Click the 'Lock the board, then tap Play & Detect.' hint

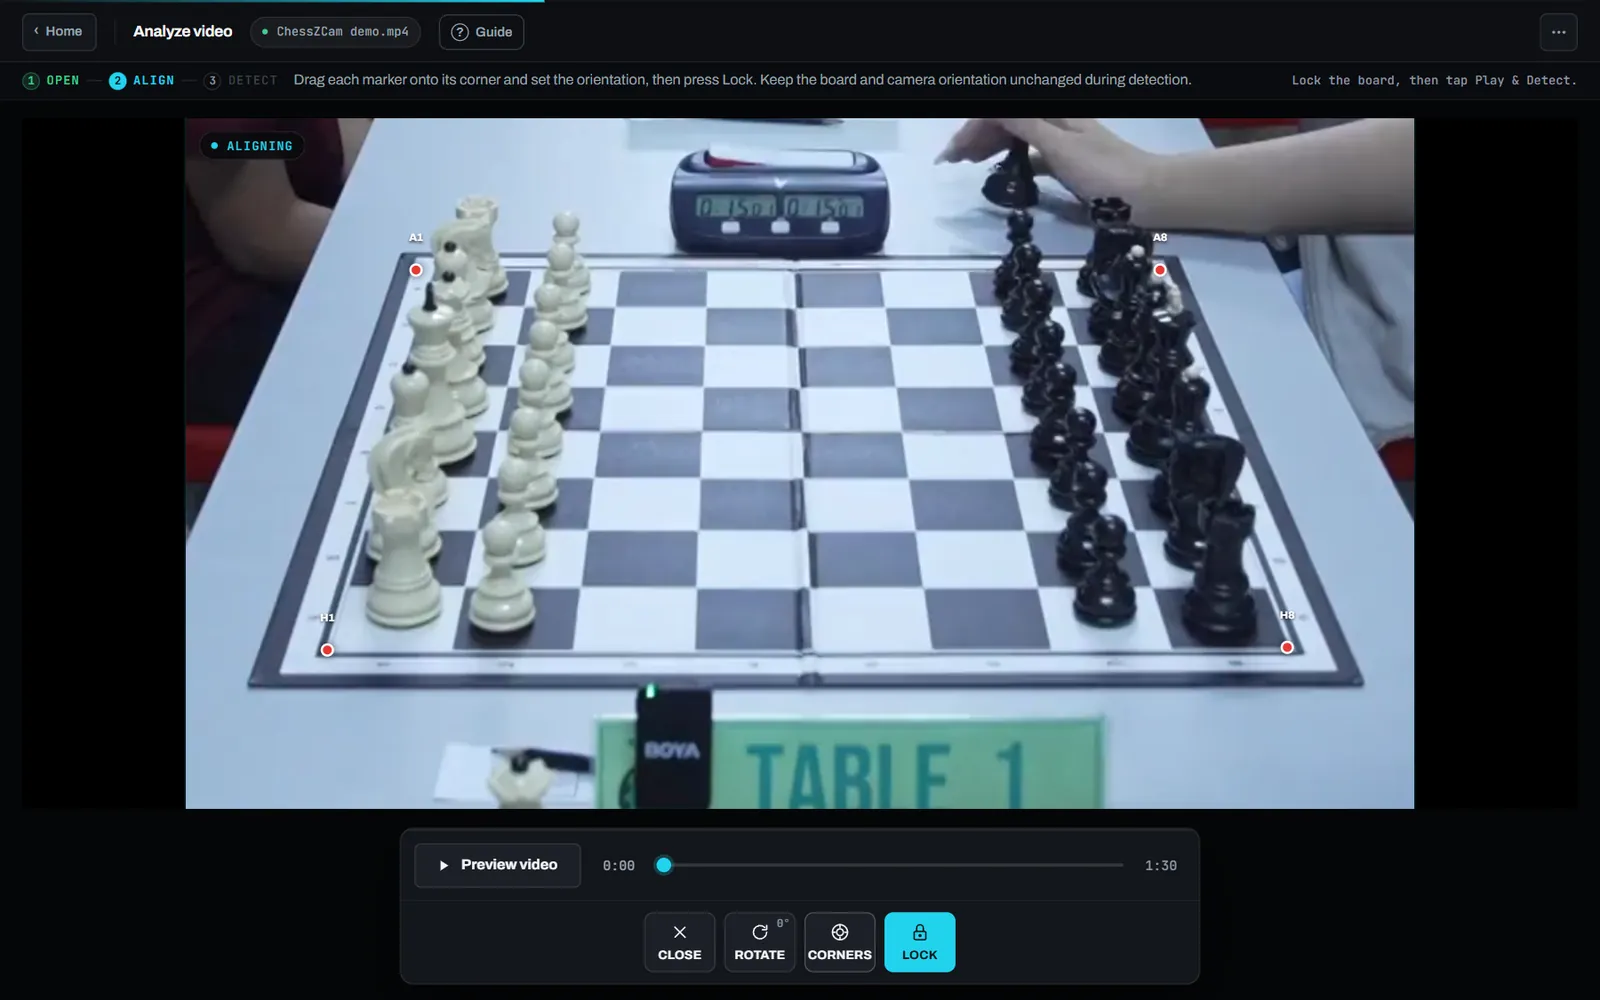[x=1434, y=80]
